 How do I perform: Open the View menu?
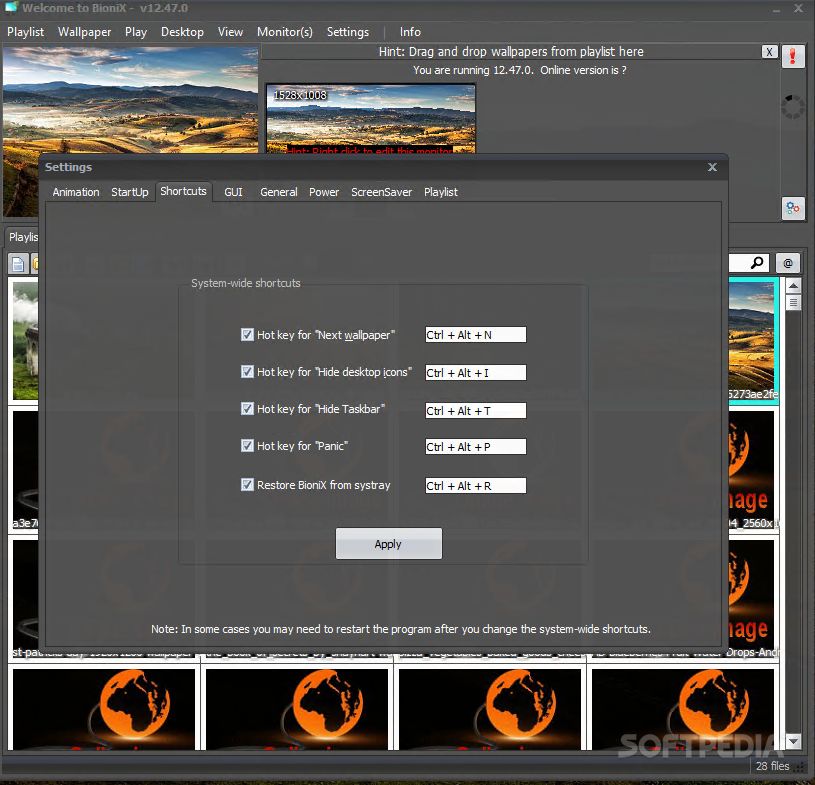point(230,32)
